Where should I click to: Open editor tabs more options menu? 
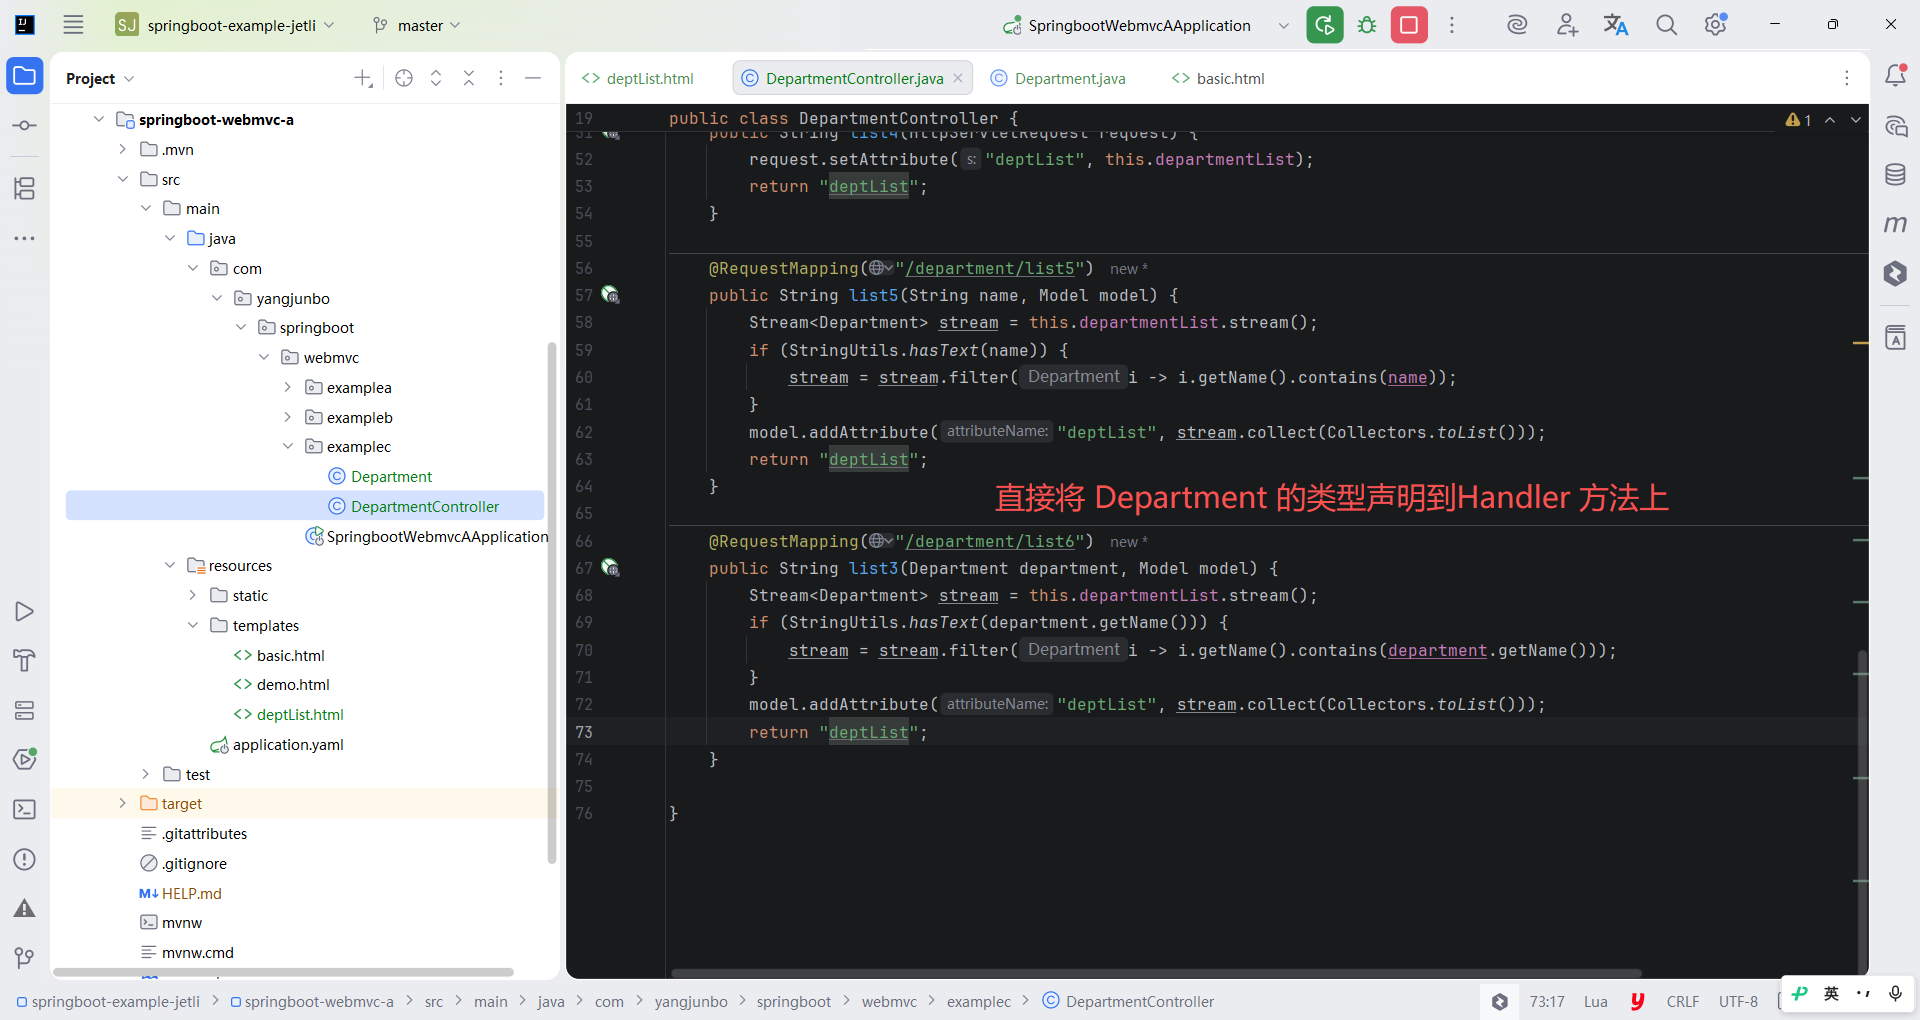pyautogui.click(x=1847, y=78)
